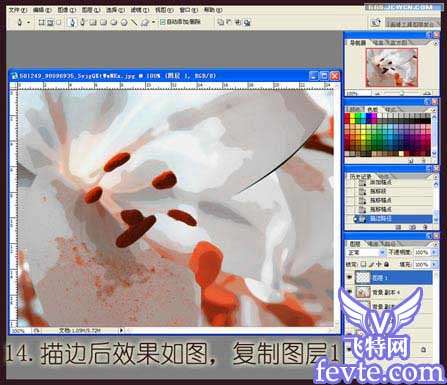Pick the blue swatch in top row

[369, 116]
